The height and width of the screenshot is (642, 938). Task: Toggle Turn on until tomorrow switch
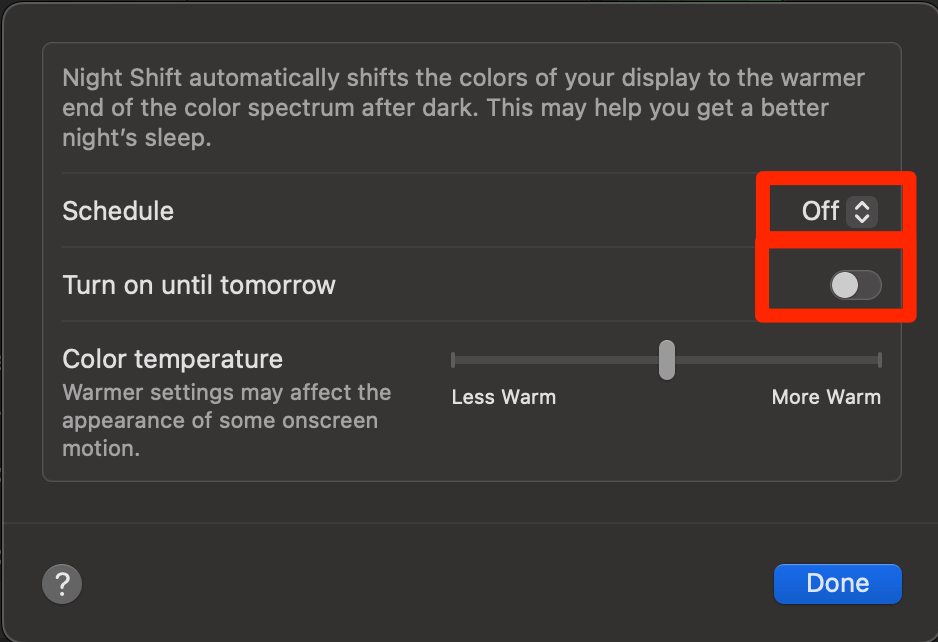coord(855,285)
